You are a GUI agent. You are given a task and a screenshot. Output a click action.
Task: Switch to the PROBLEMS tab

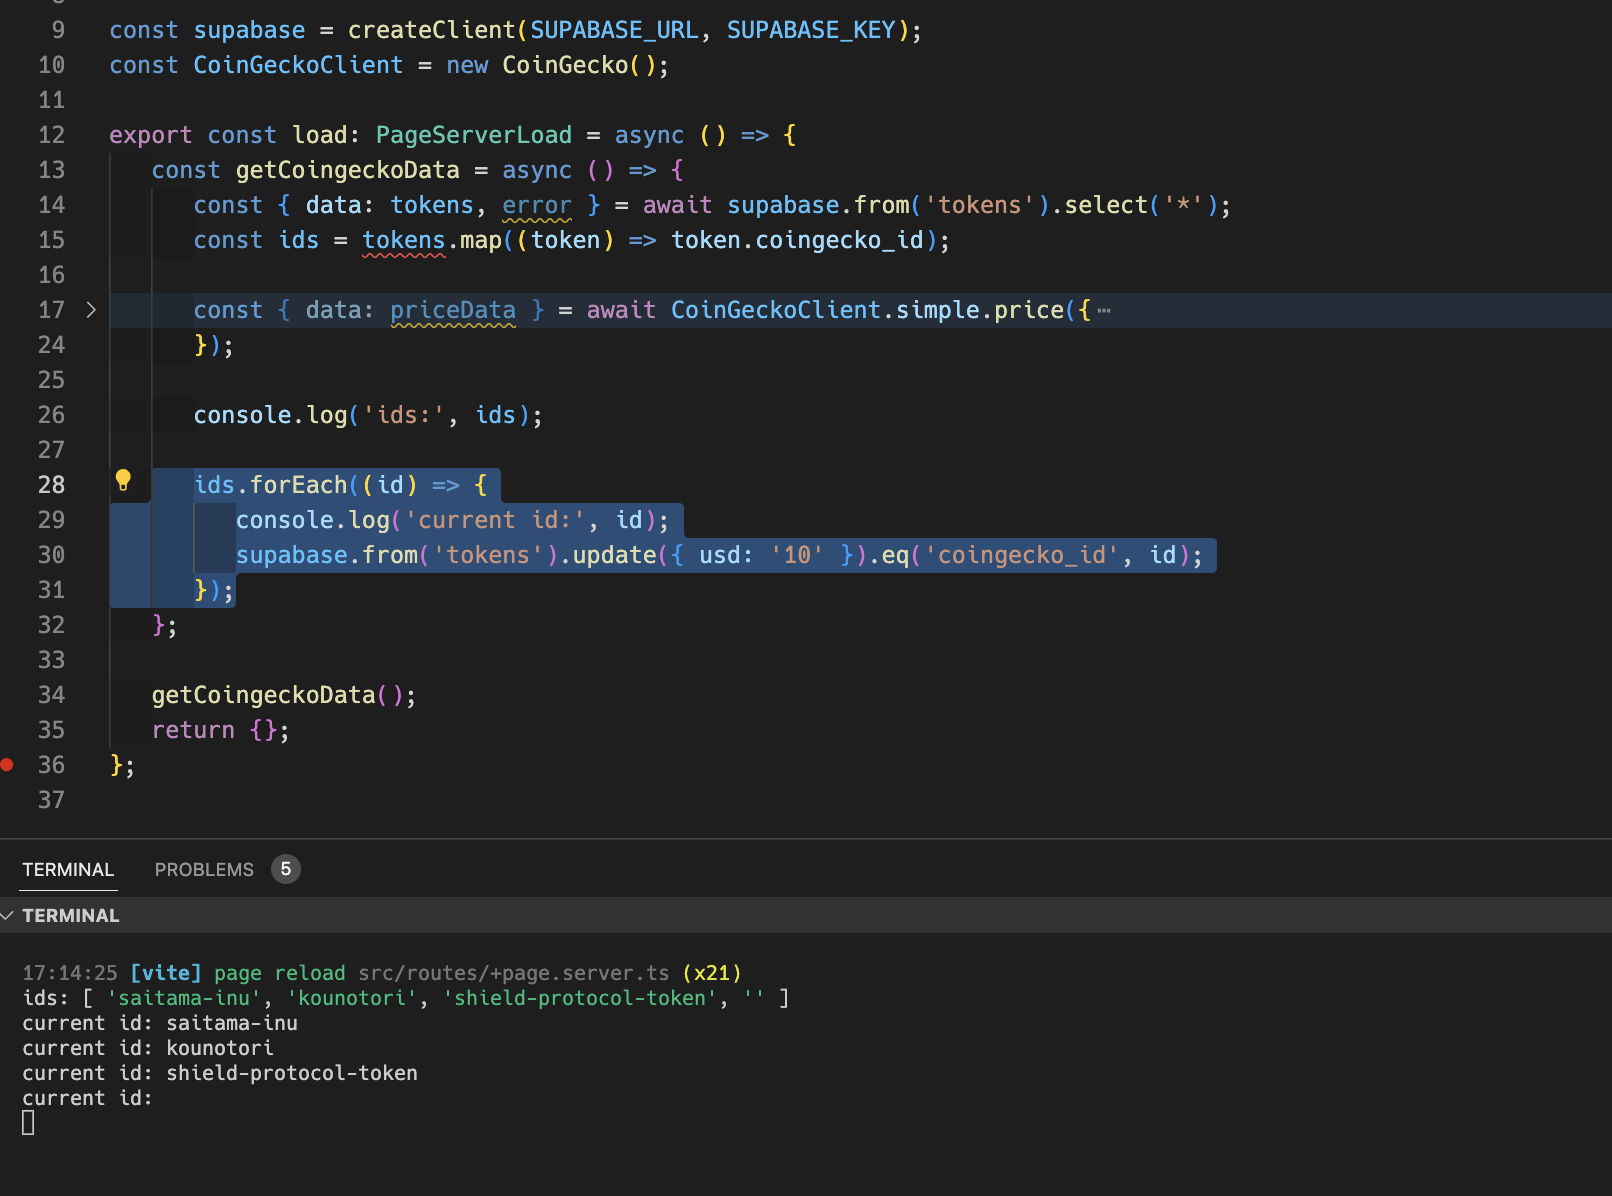(x=204, y=869)
